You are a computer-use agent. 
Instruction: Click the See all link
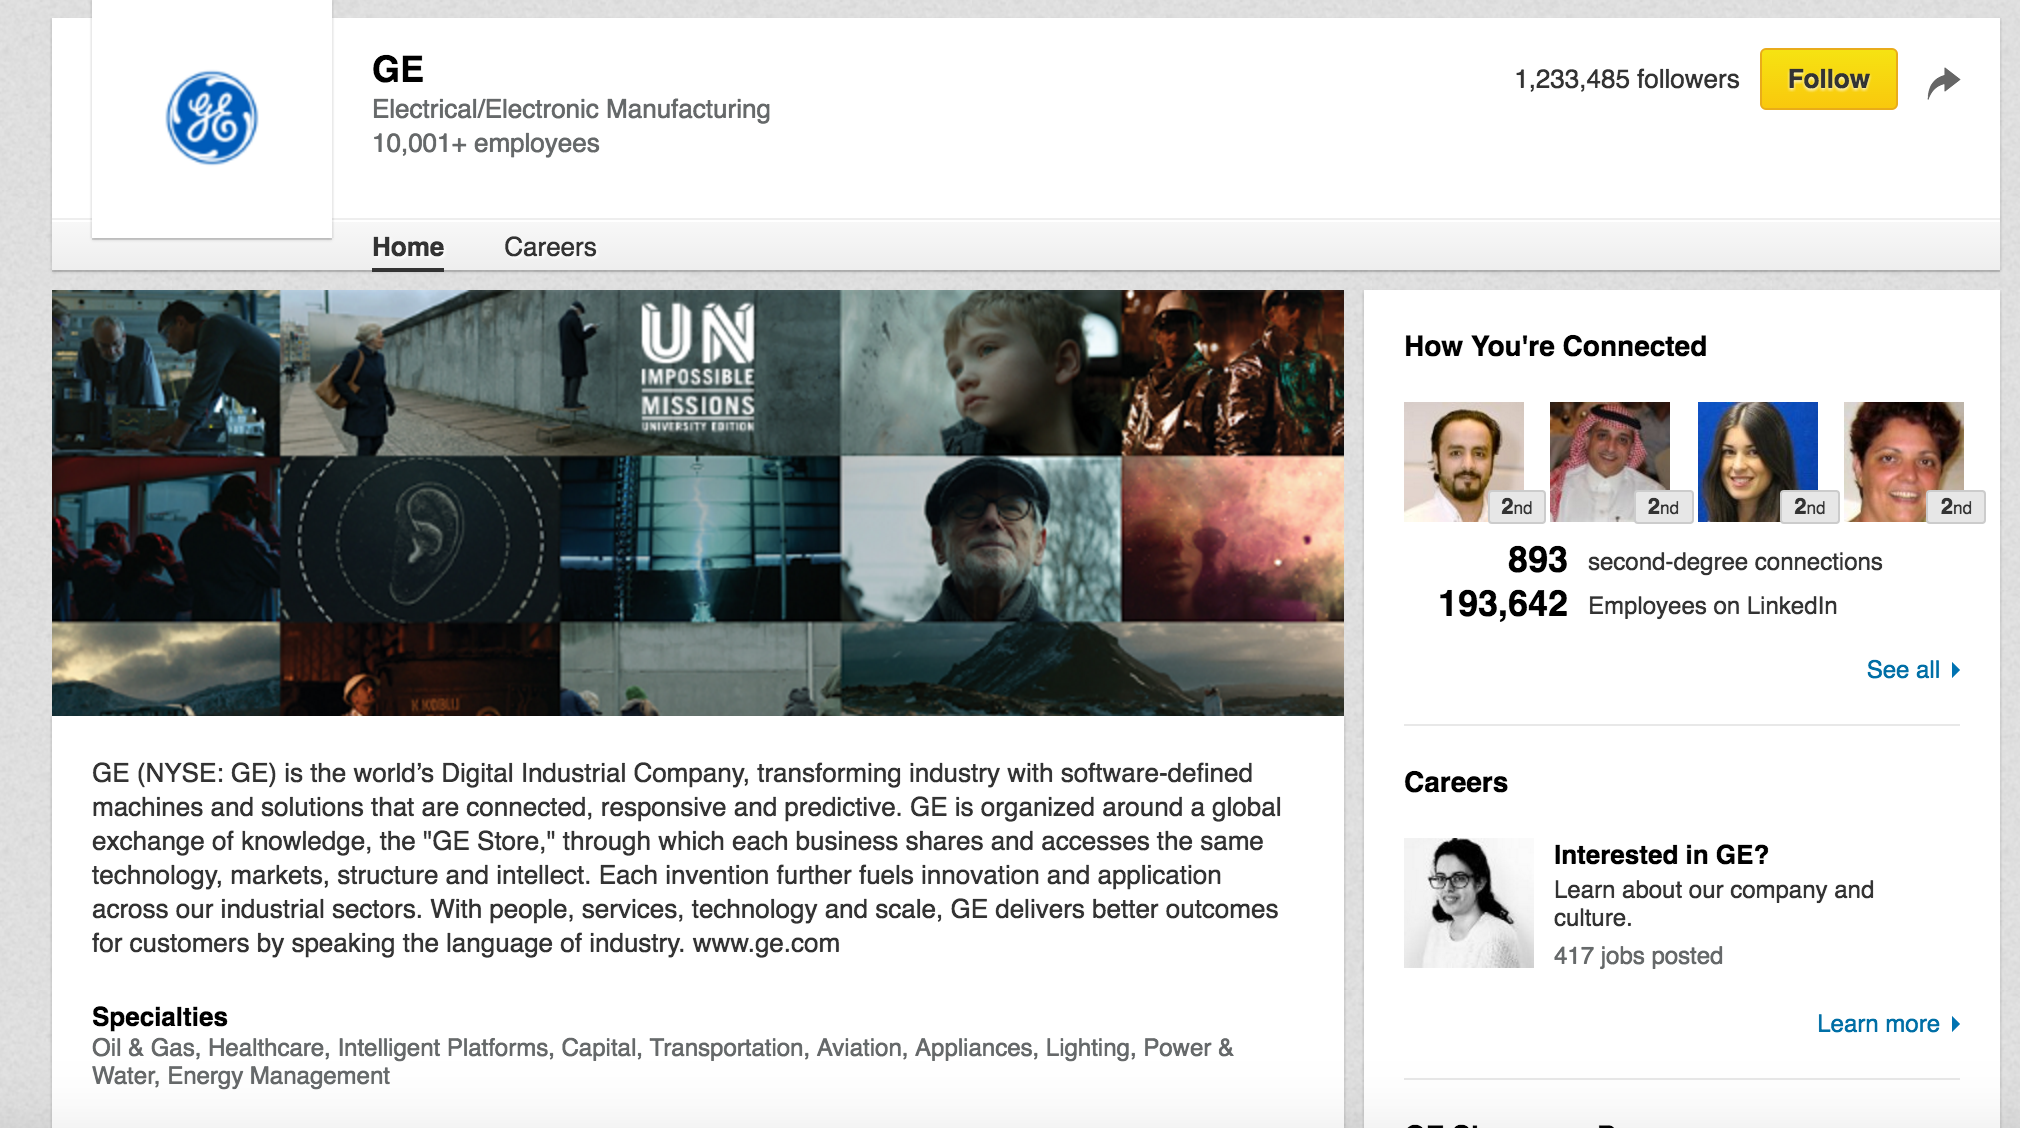pos(1902,670)
